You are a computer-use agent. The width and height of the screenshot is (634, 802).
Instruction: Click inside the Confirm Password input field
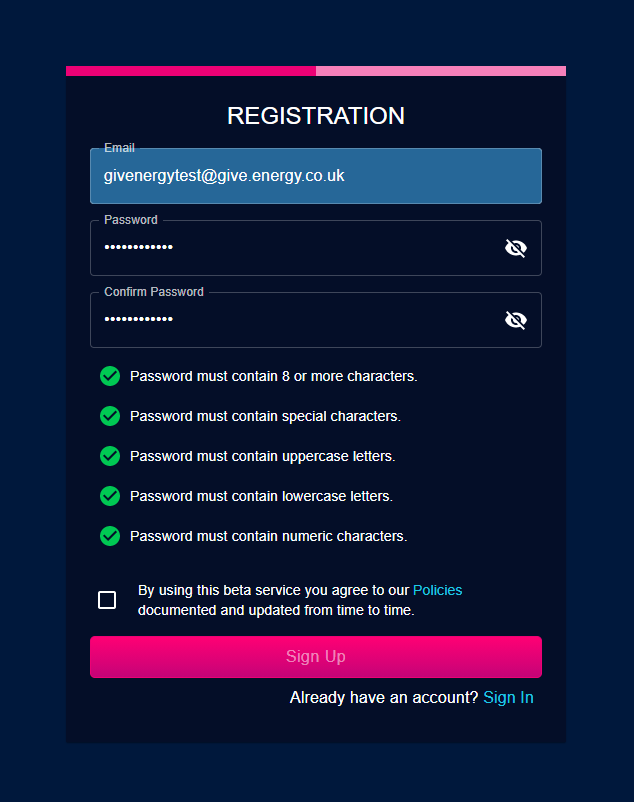[297, 320]
